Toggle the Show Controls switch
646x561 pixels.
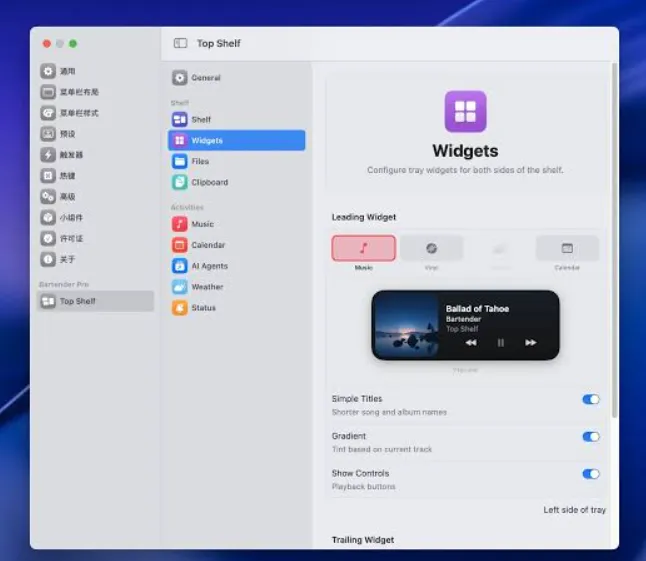point(591,474)
